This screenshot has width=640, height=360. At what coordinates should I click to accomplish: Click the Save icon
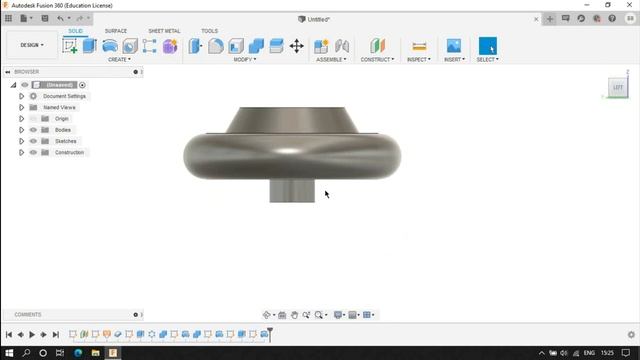pos(45,18)
